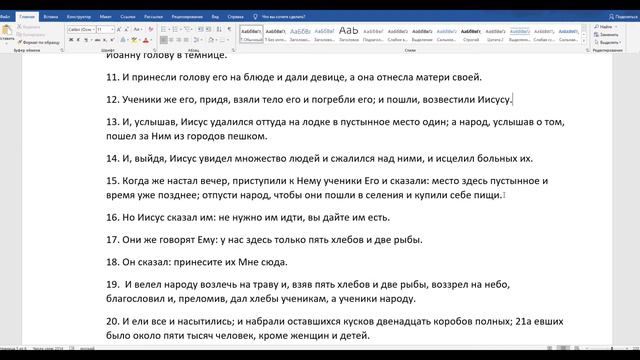Click the Clear Formatting eraser icon
Image resolution: width=640 pixels, height=360 pixels.
[x=151, y=29]
